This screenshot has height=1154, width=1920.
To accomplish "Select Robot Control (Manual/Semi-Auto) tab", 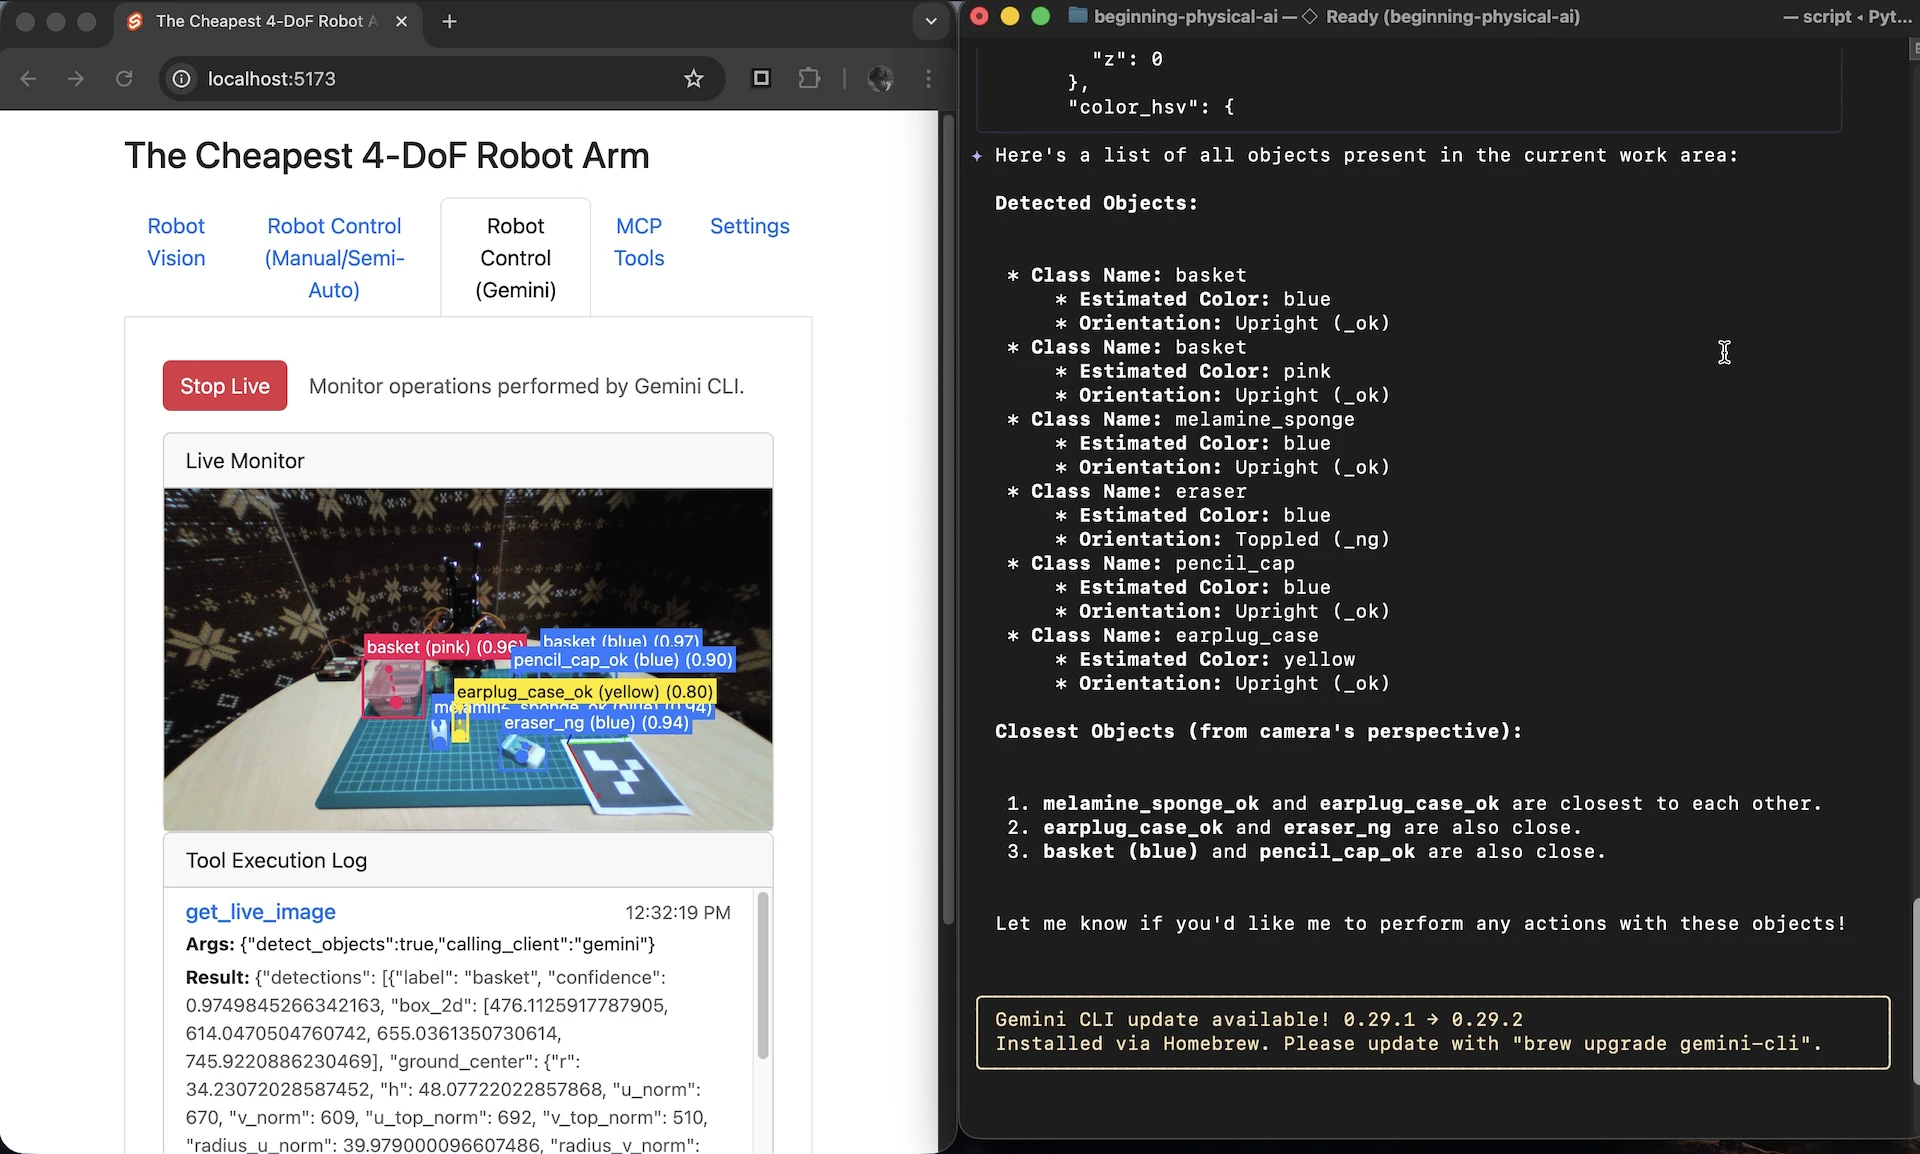I will click(334, 258).
